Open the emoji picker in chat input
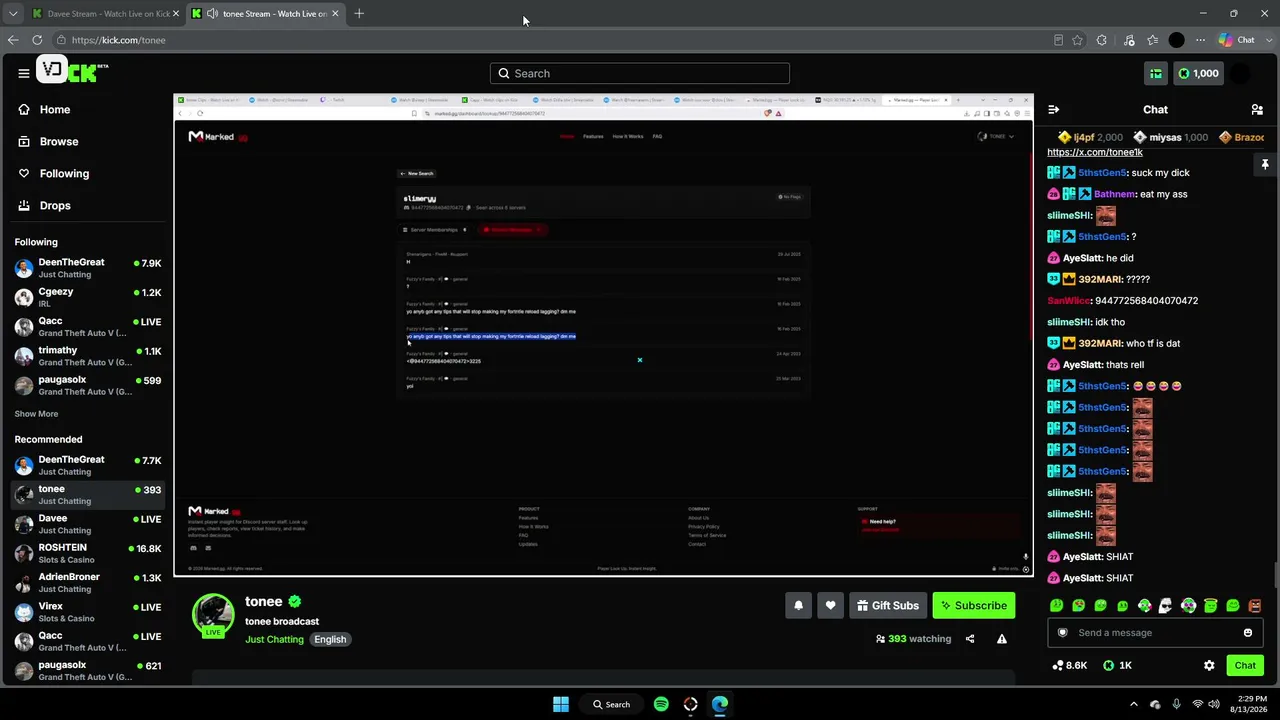1280x720 pixels. [1248, 632]
